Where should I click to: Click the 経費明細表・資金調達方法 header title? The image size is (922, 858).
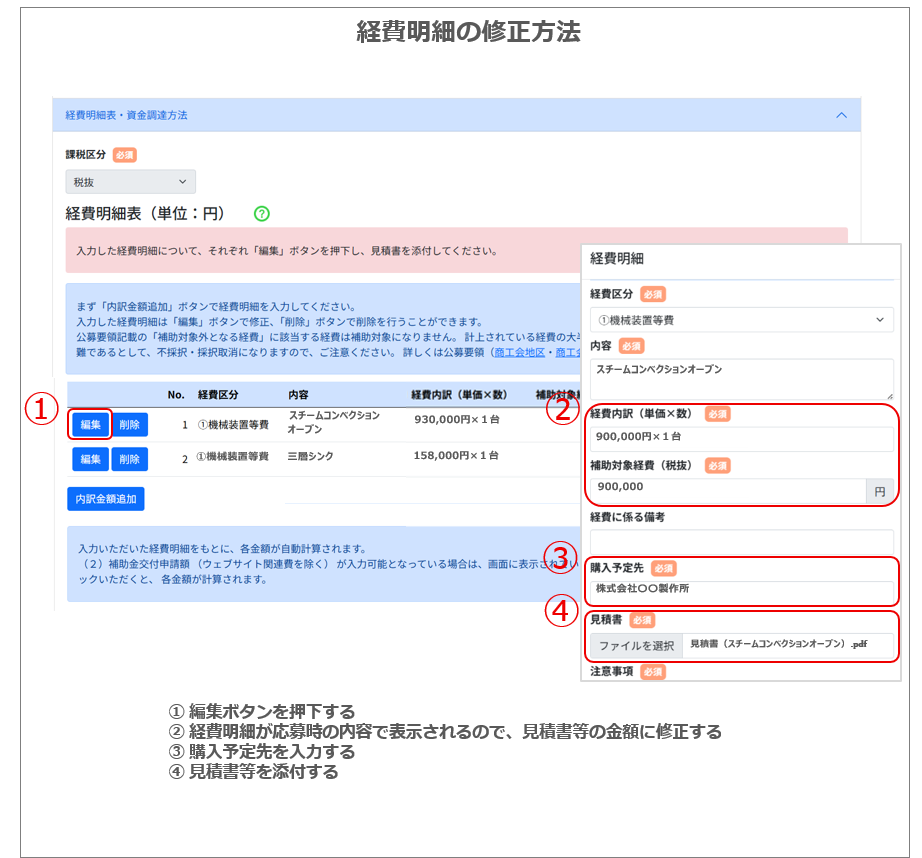pos(126,115)
